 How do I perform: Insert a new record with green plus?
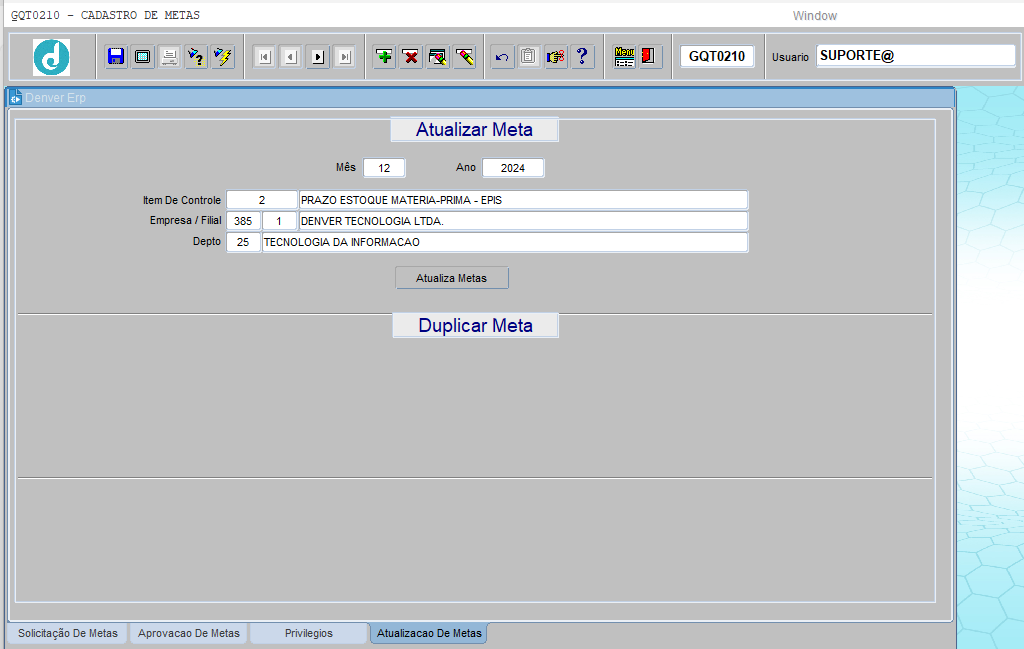tap(385, 57)
